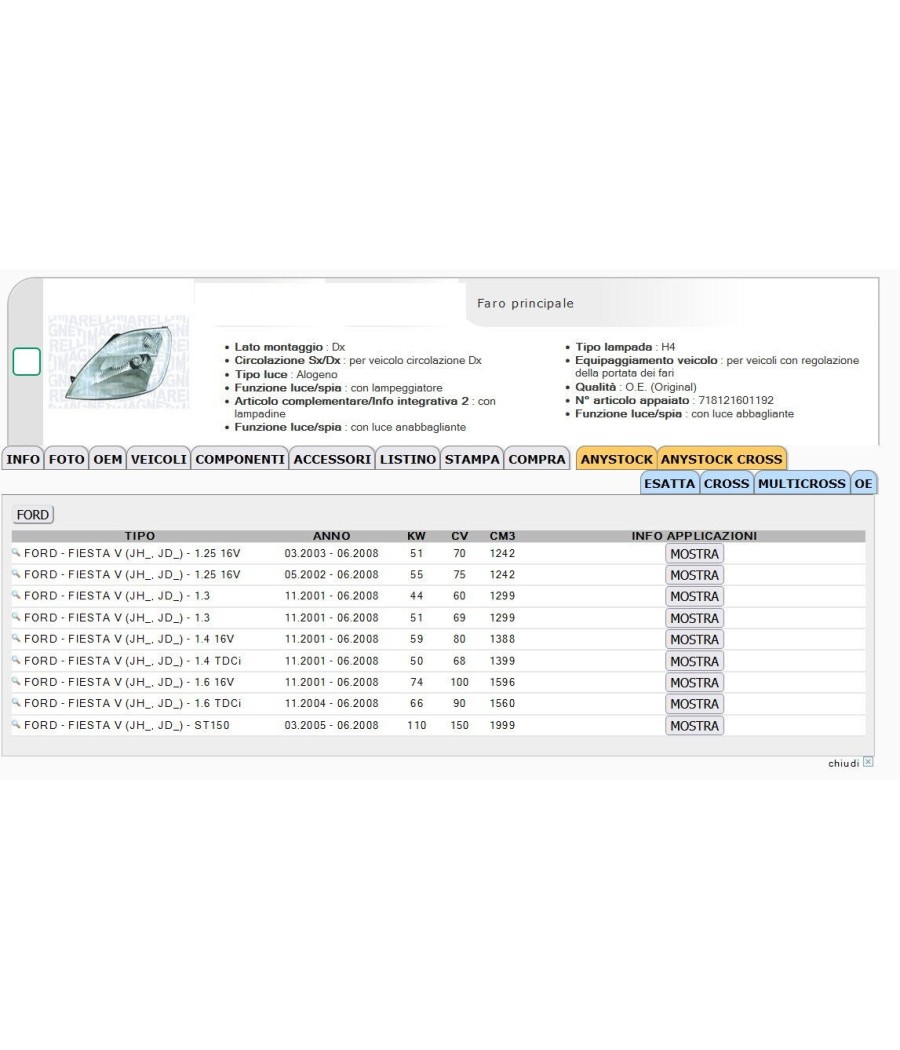Select the ESATTA tab
The image size is (900, 1050).
tap(670, 483)
